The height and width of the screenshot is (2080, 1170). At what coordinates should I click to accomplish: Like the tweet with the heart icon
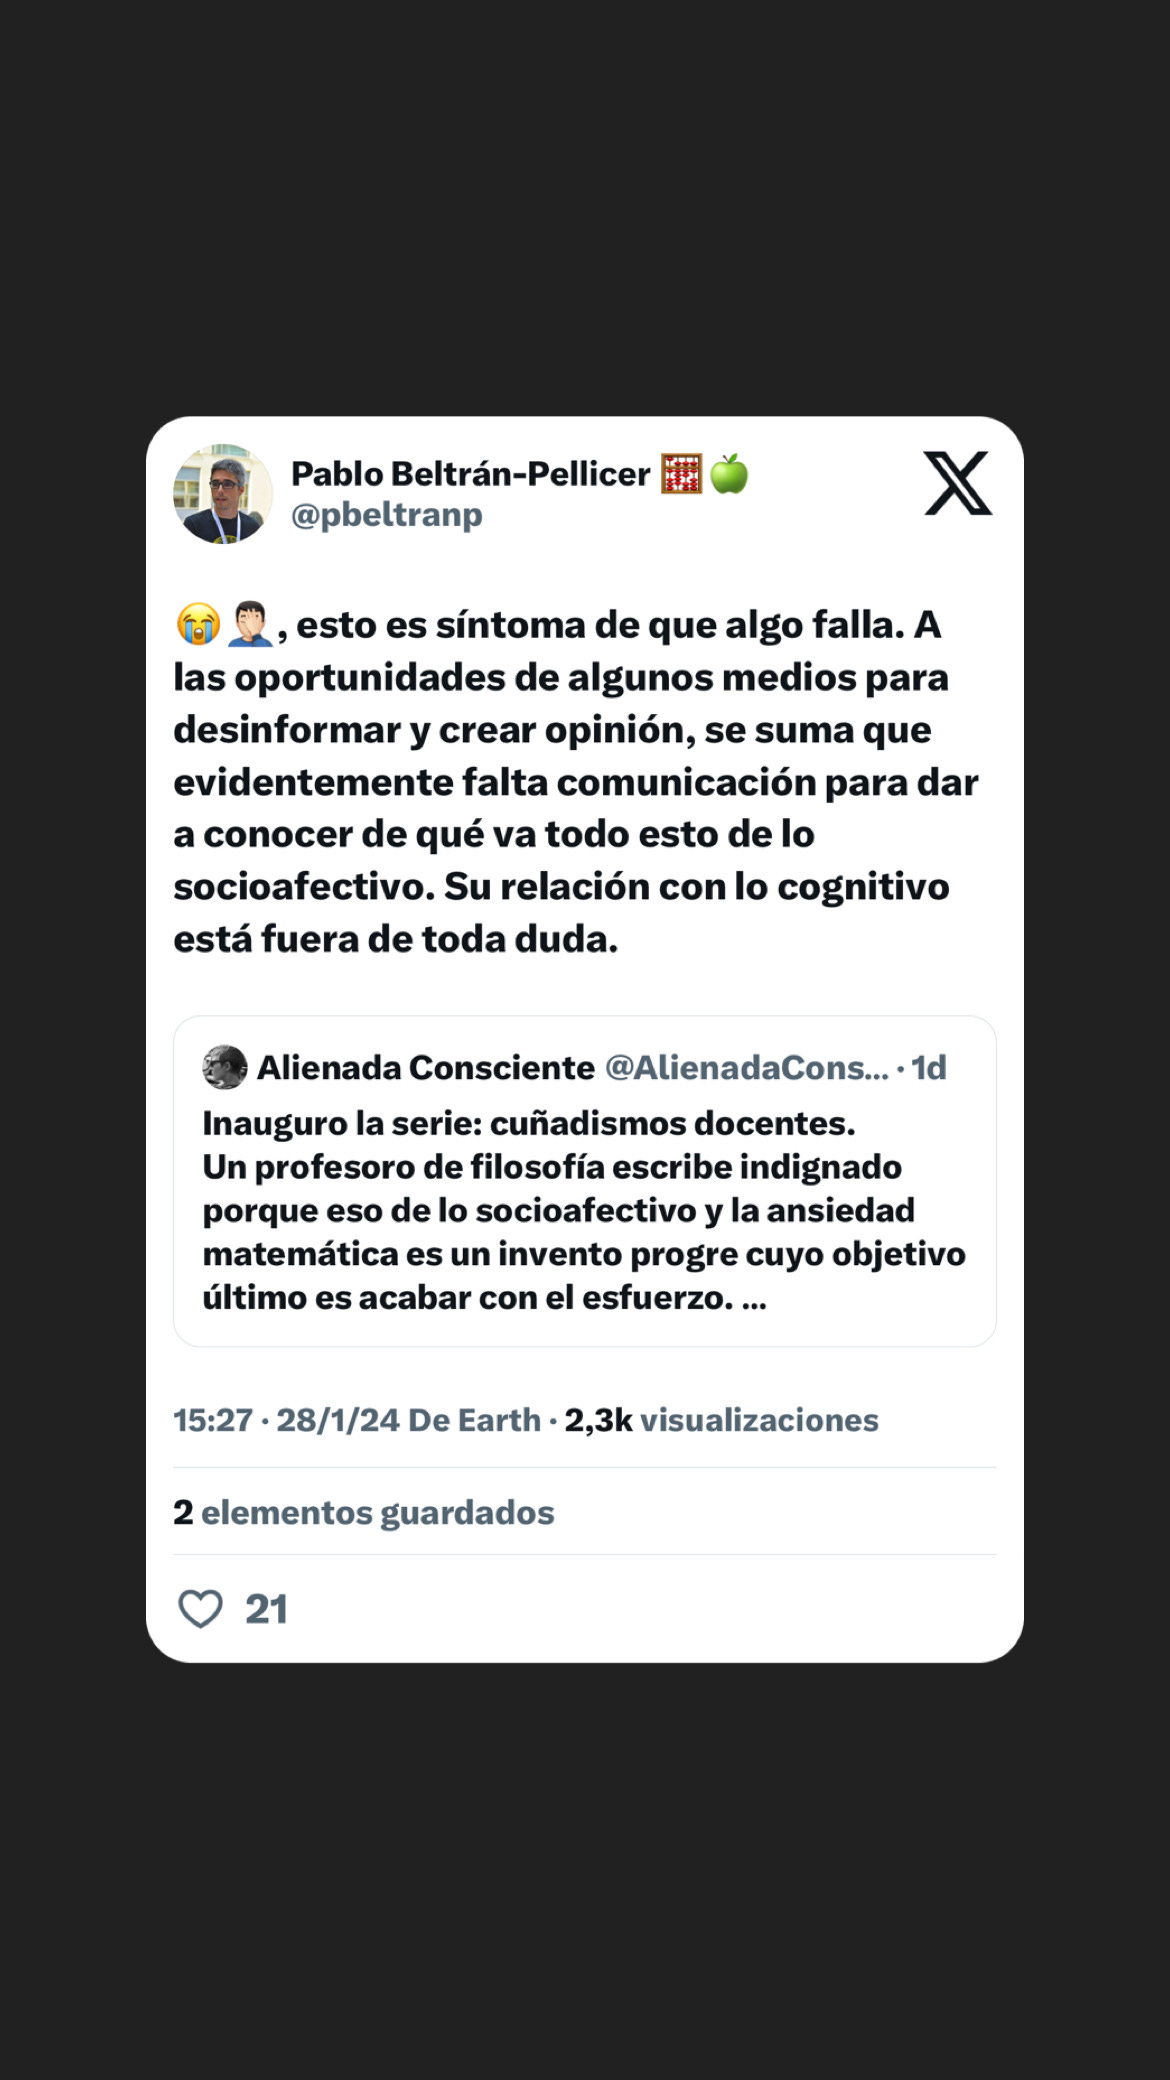click(200, 1609)
